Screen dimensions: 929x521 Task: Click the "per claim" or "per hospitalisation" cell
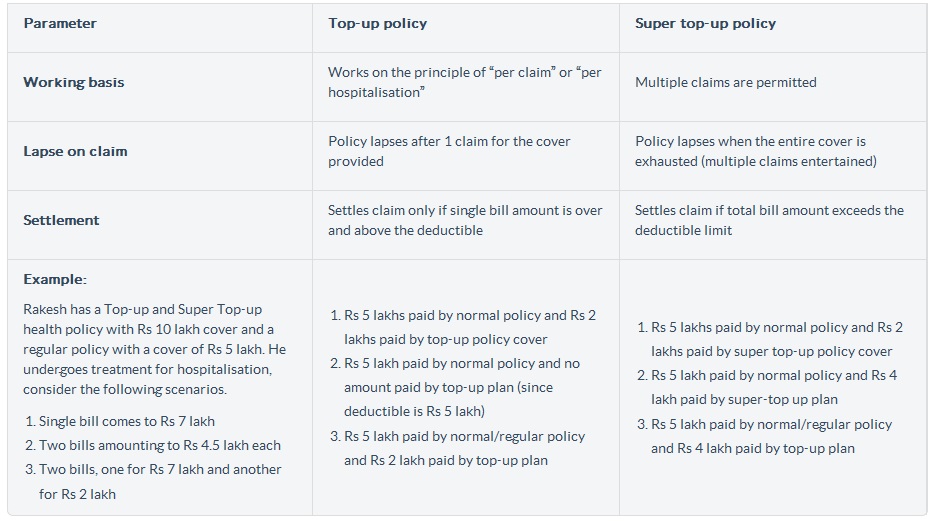pyautogui.click(x=464, y=82)
